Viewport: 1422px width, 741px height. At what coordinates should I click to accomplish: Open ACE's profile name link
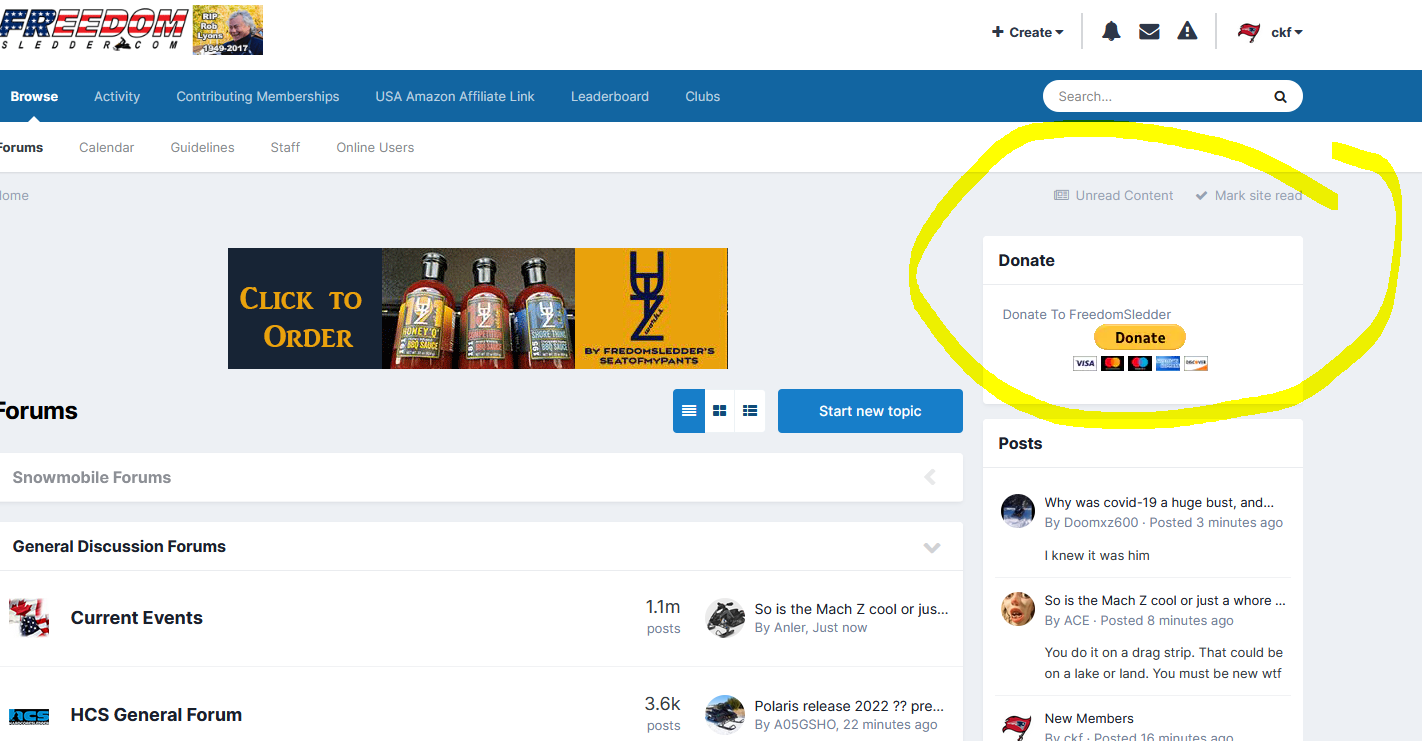1077,620
